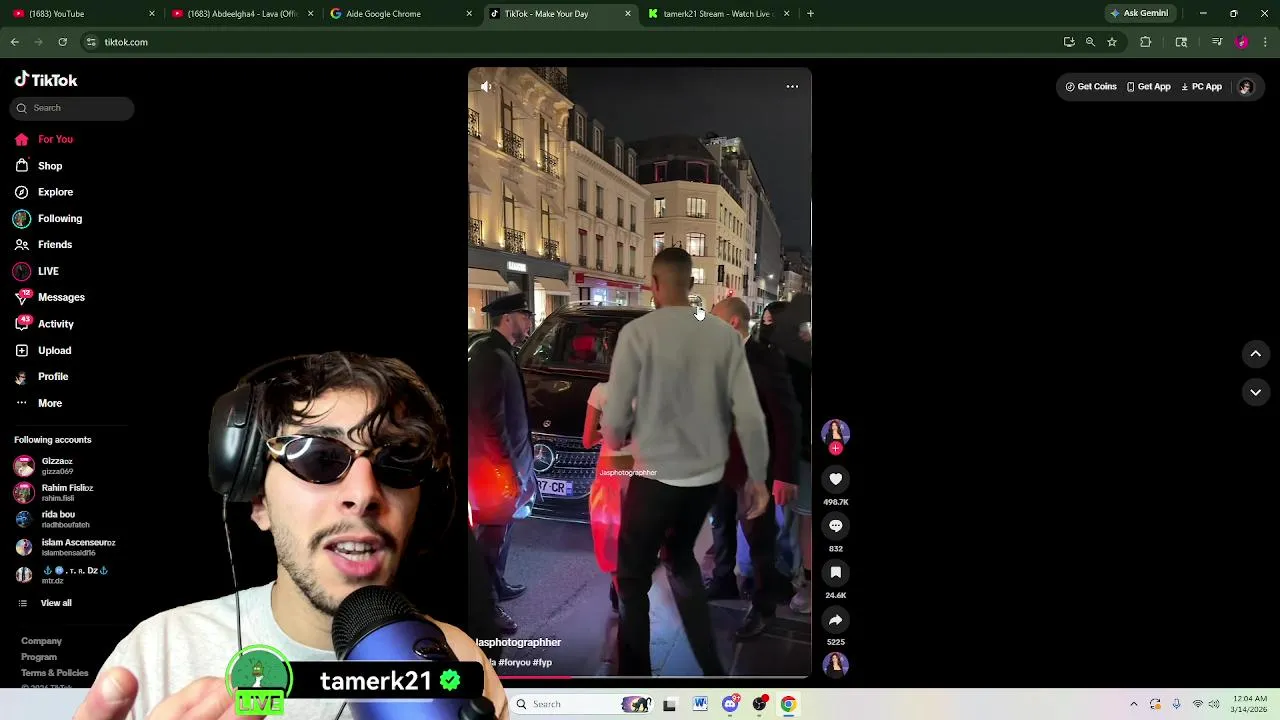
Task: Click the Ask Gemini button
Action: coord(1139,13)
